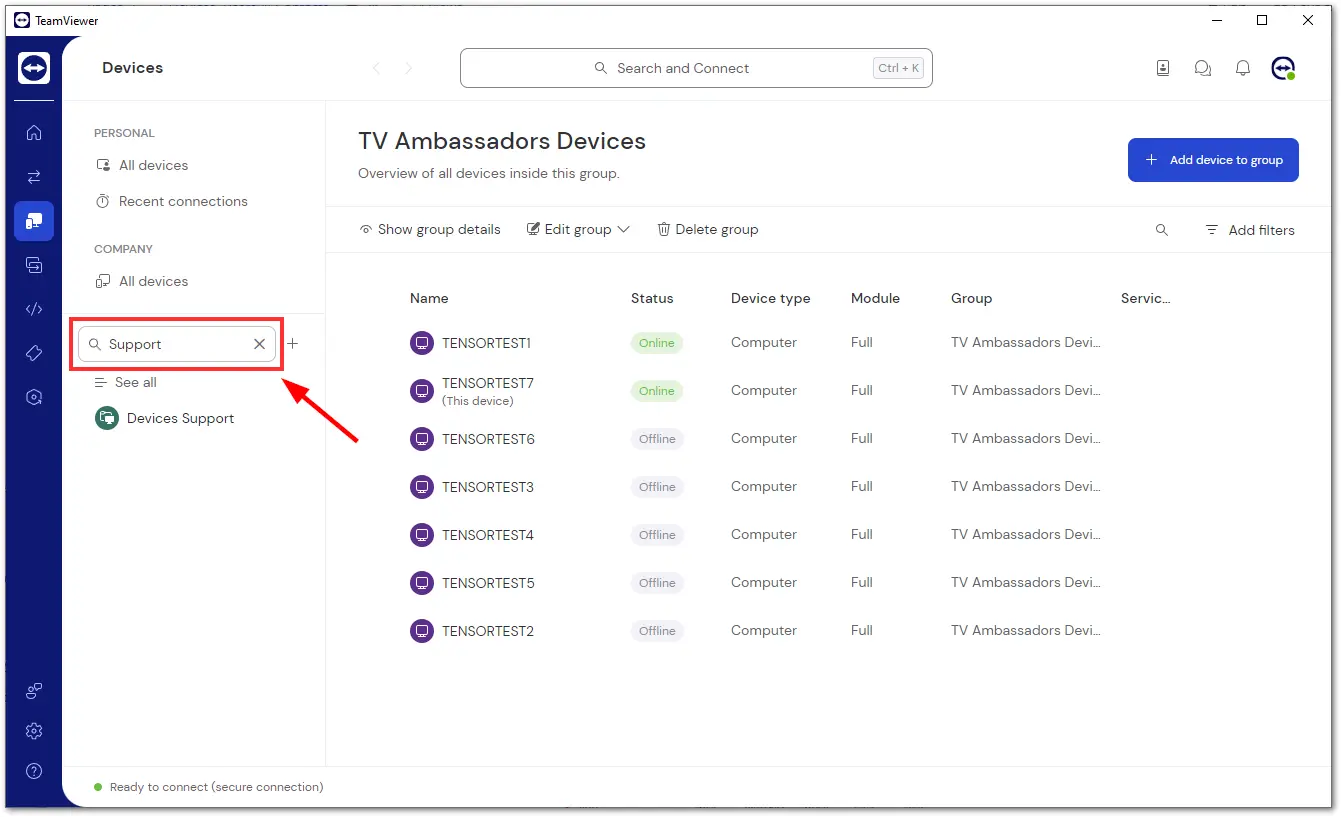Select company All devices
Viewport: 1341px width, 817px height.
(x=142, y=281)
